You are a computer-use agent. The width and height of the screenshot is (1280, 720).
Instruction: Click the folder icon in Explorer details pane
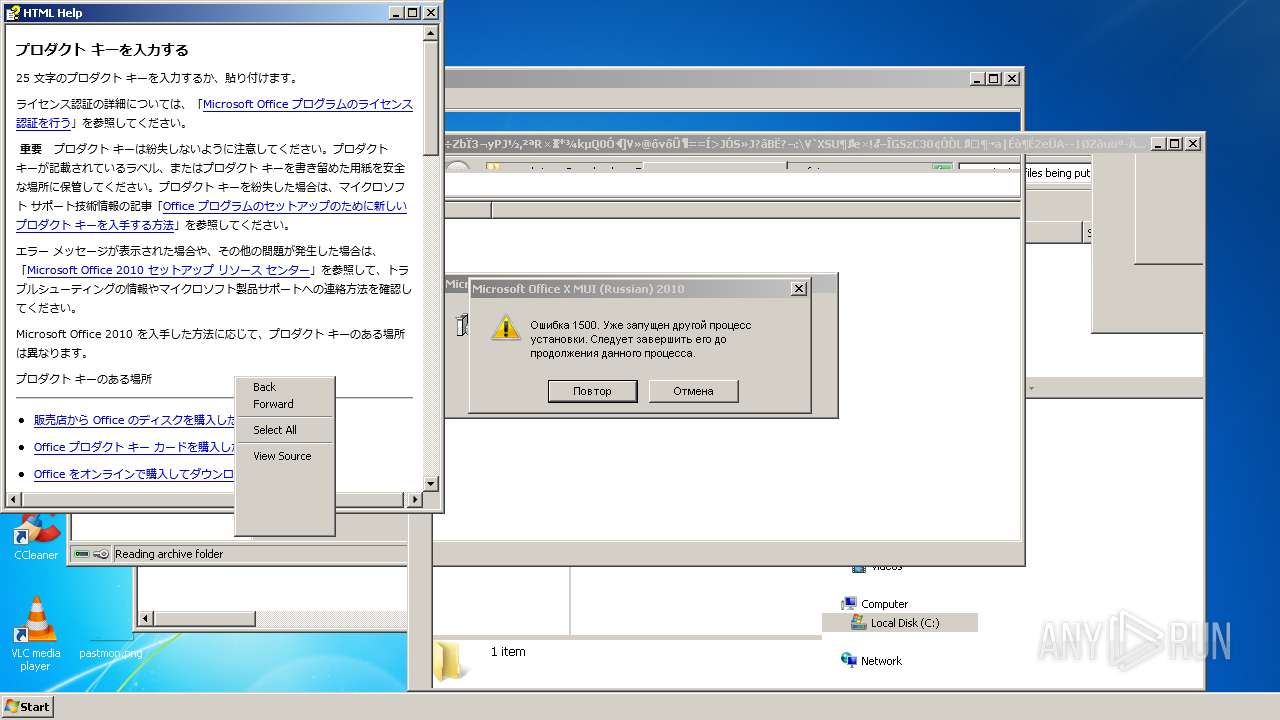(449, 661)
